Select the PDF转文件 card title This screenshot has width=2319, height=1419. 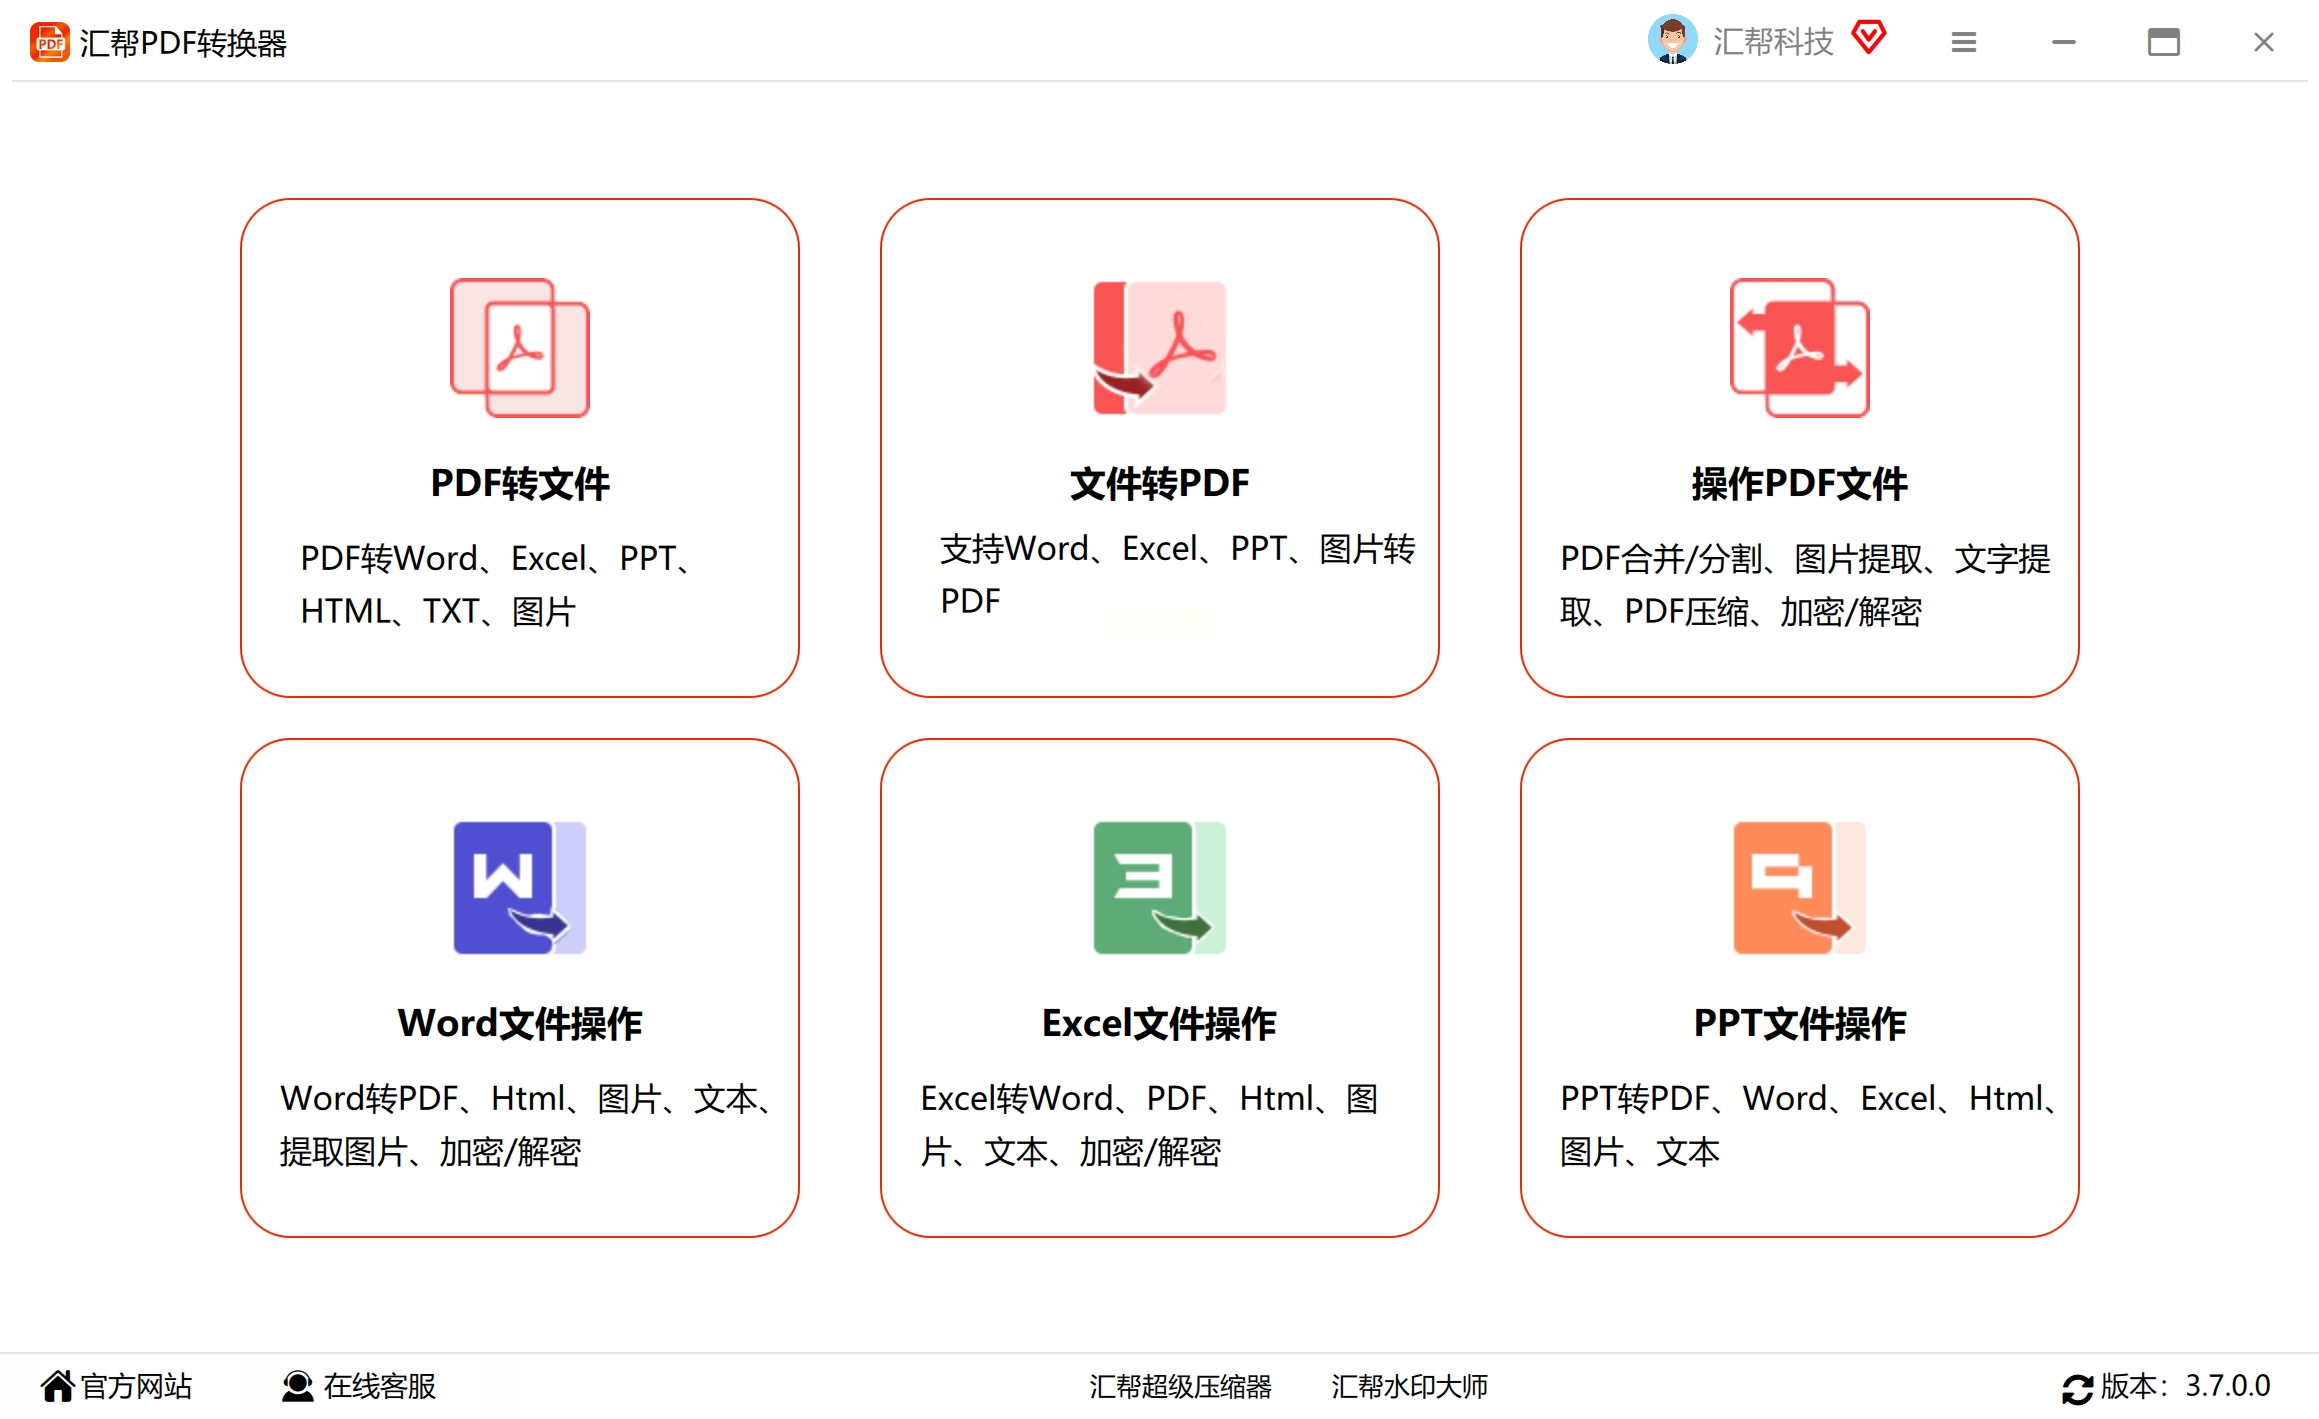point(519,483)
